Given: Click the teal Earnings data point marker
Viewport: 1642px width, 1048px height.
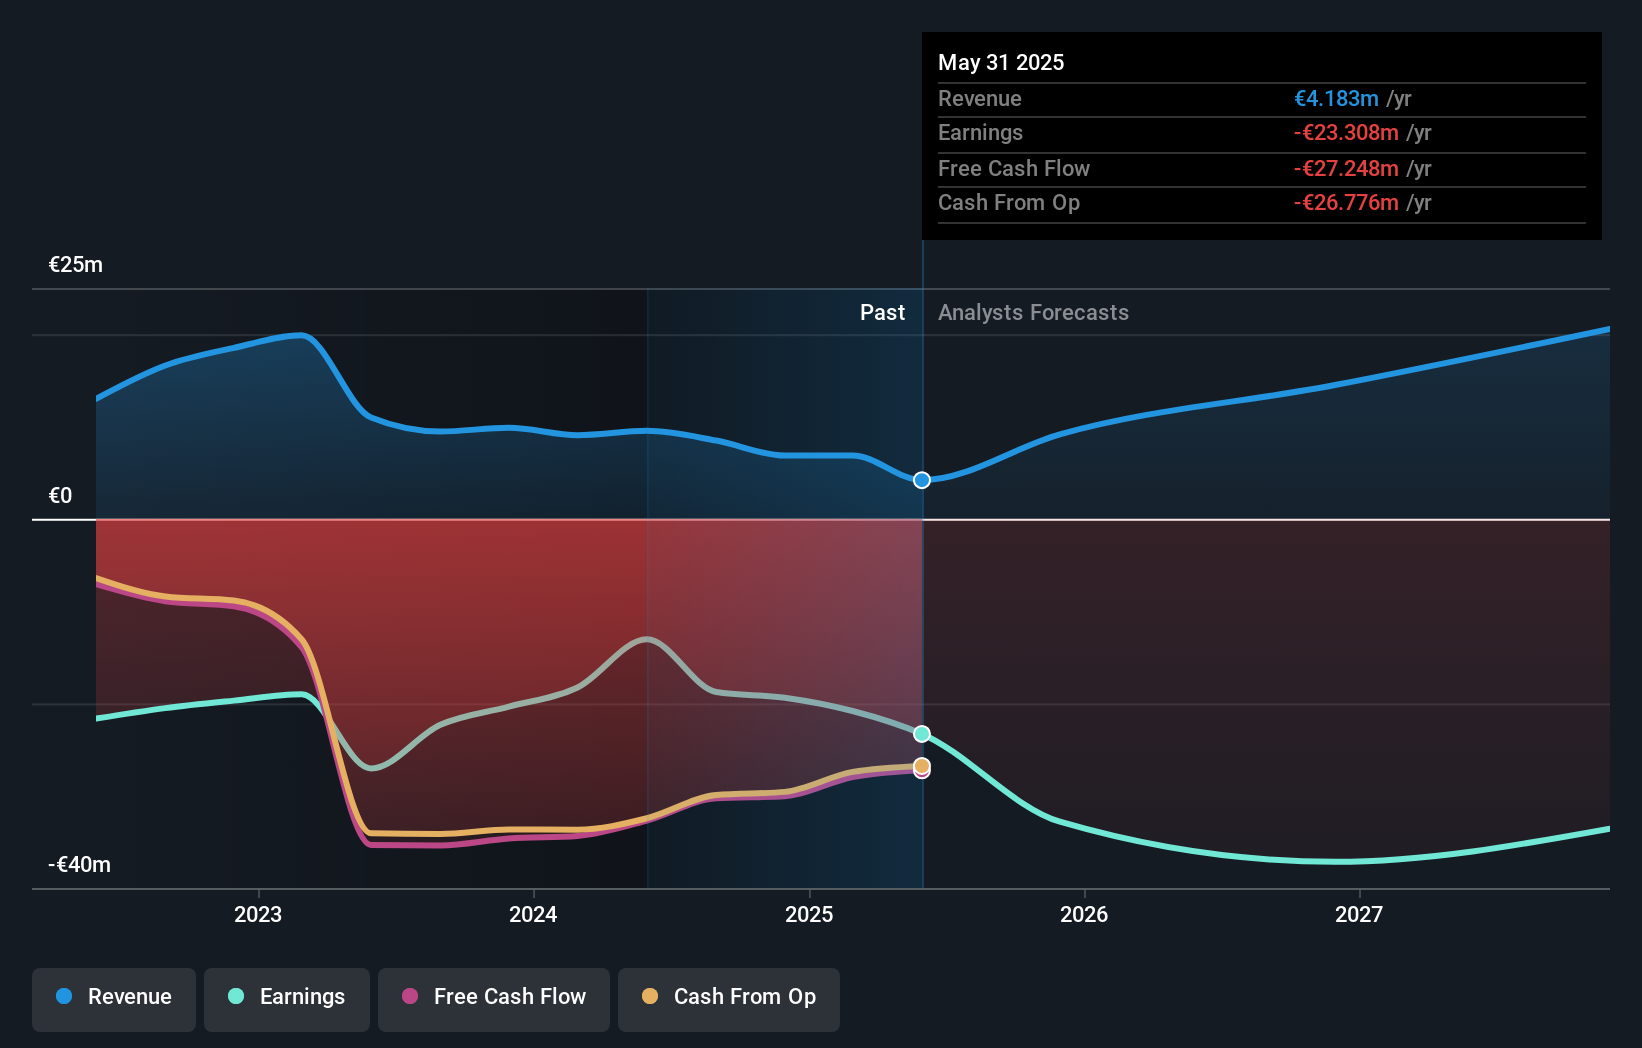Looking at the screenshot, I should [x=922, y=734].
